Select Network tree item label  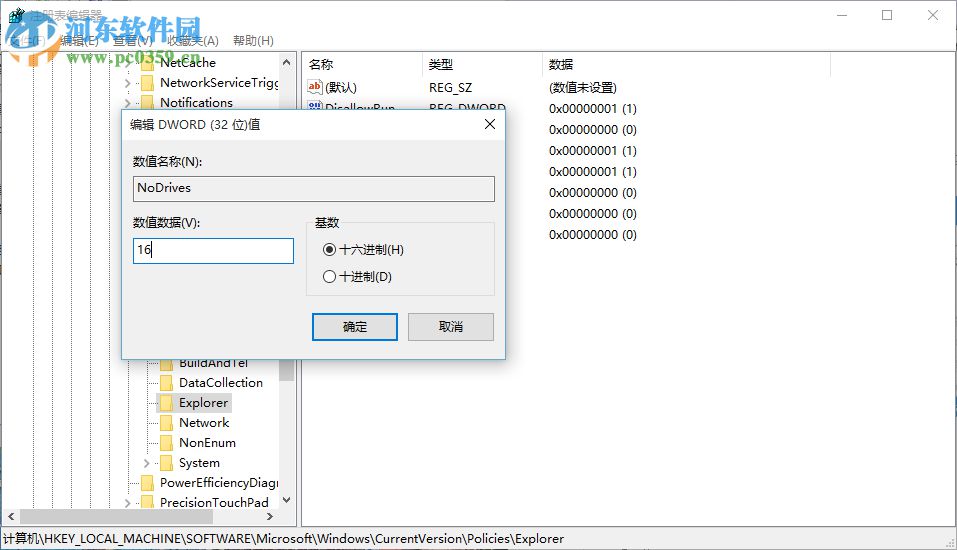204,423
